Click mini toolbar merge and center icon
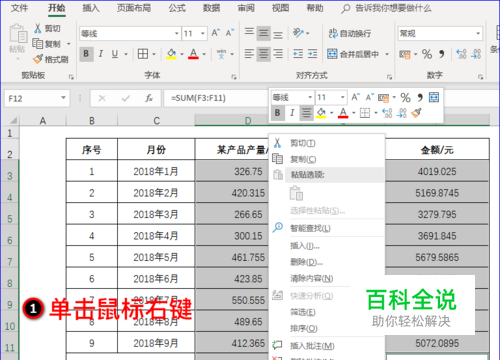500x360 pixels. [434, 97]
